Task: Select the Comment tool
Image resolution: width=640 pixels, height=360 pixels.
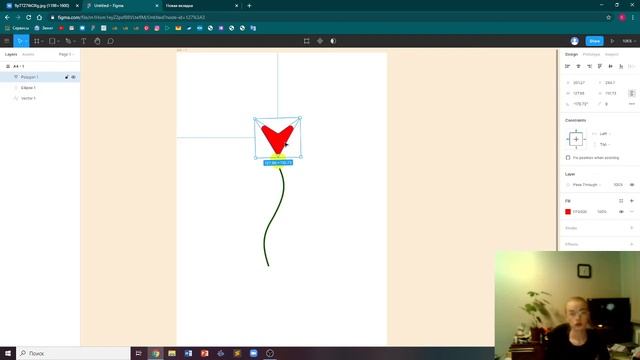Action: [x=111, y=41]
